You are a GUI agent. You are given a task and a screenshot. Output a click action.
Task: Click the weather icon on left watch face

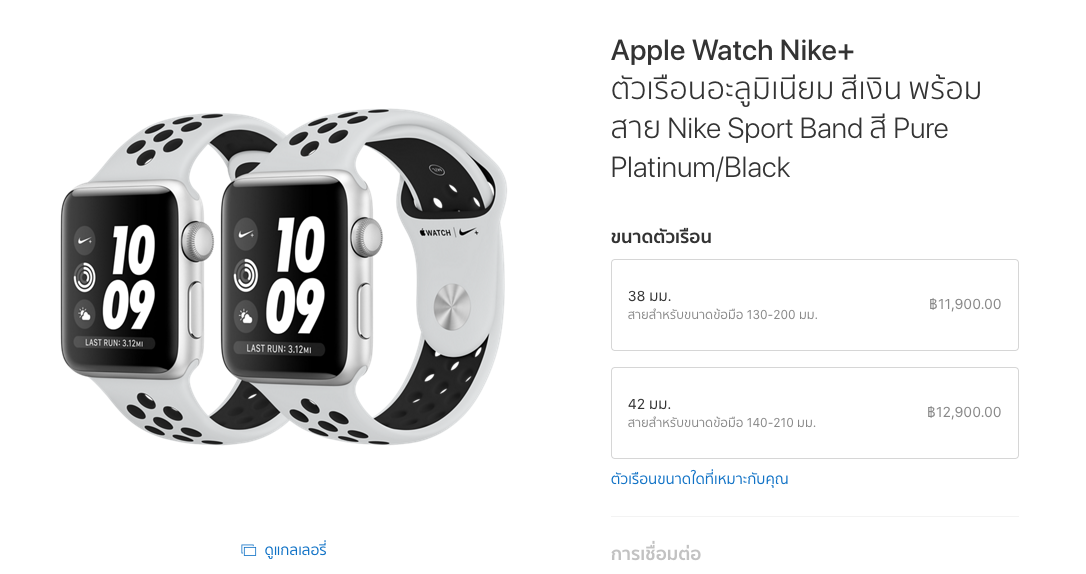pyautogui.click(x=84, y=315)
